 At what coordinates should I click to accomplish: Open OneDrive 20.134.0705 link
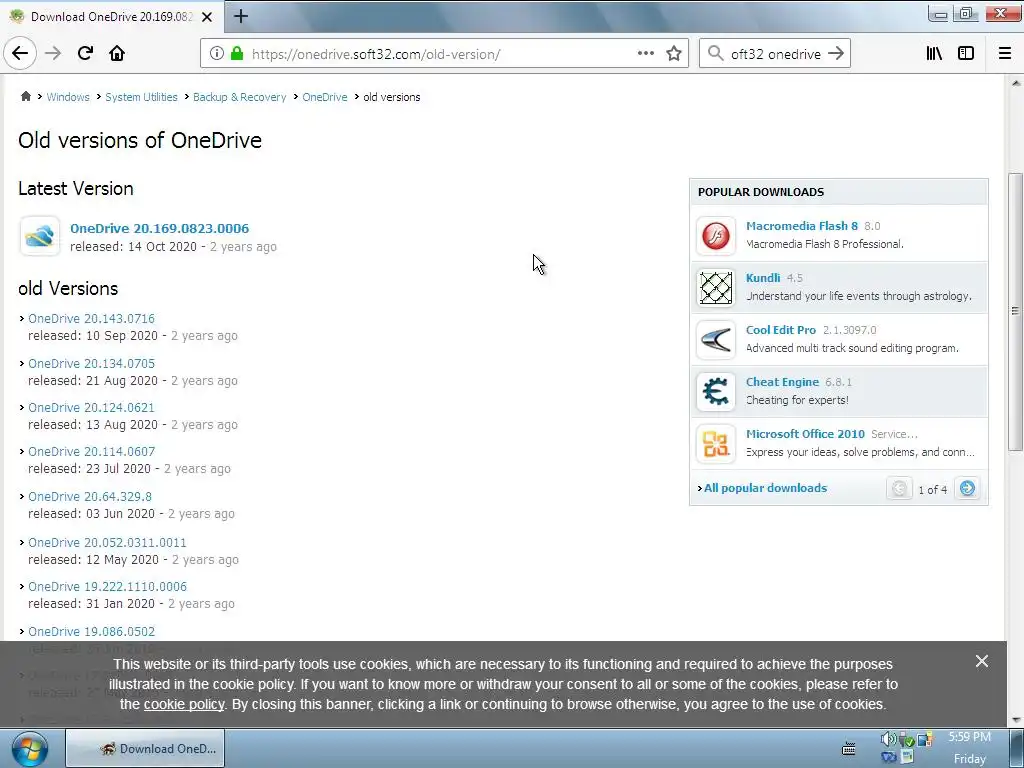[x=91, y=363]
